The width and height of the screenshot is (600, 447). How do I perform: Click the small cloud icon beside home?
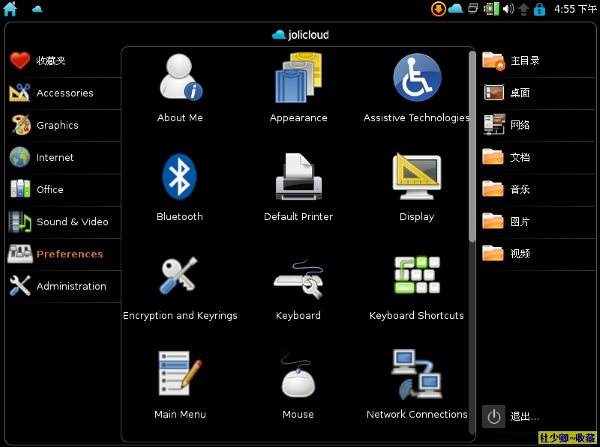pos(37,9)
